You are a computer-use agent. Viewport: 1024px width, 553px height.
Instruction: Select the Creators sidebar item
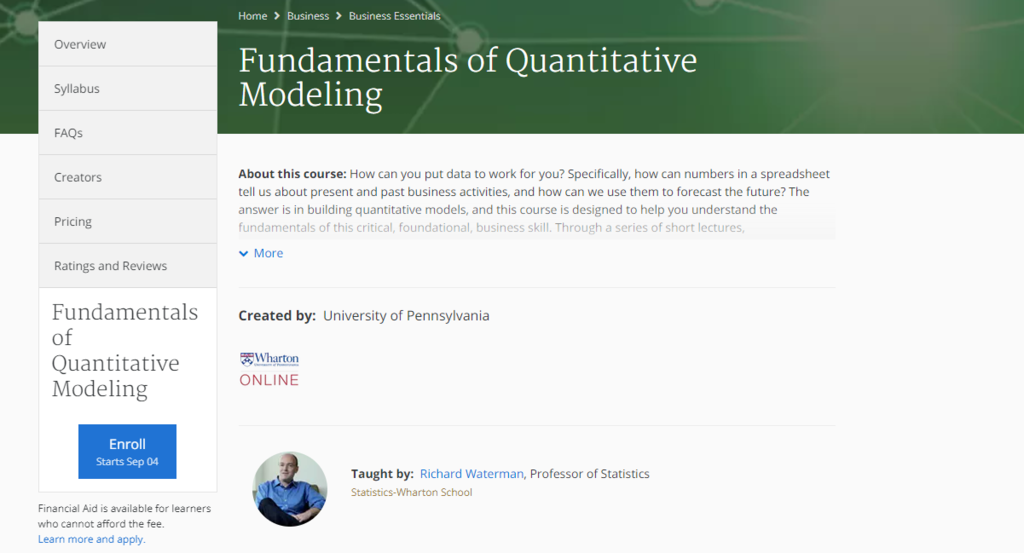pos(128,178)
